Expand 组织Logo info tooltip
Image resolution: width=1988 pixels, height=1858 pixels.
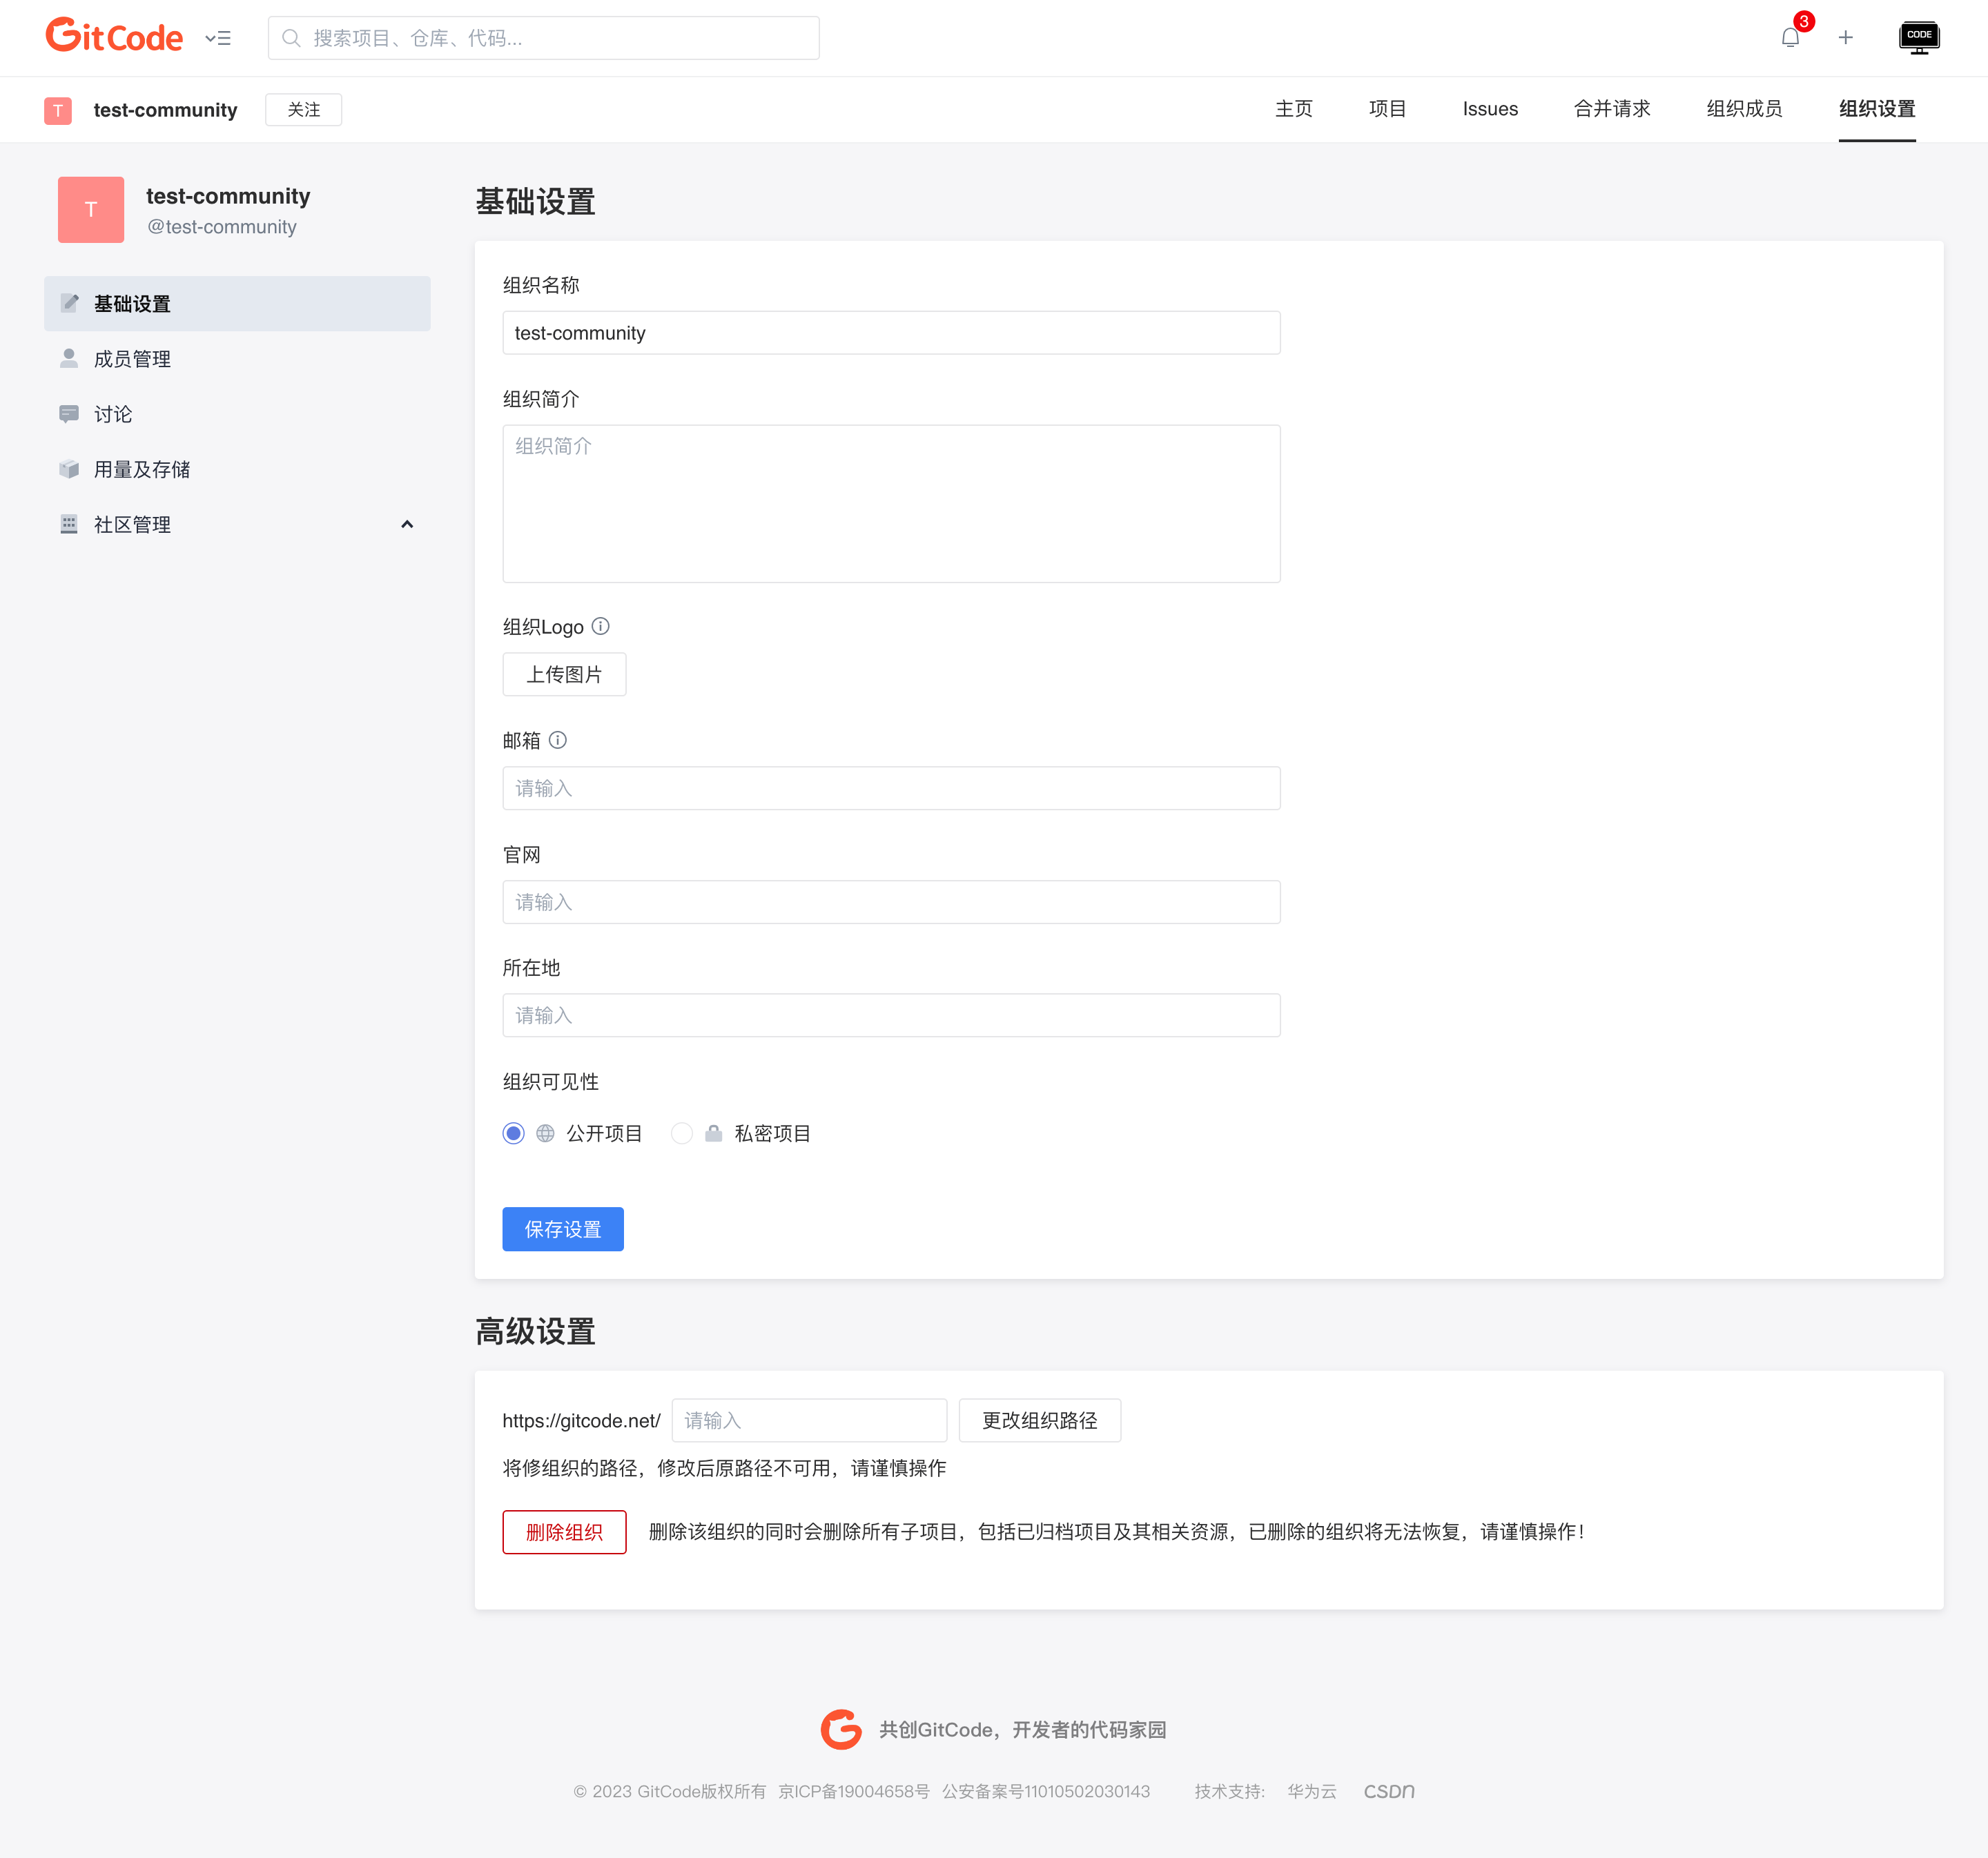(601, 625)
